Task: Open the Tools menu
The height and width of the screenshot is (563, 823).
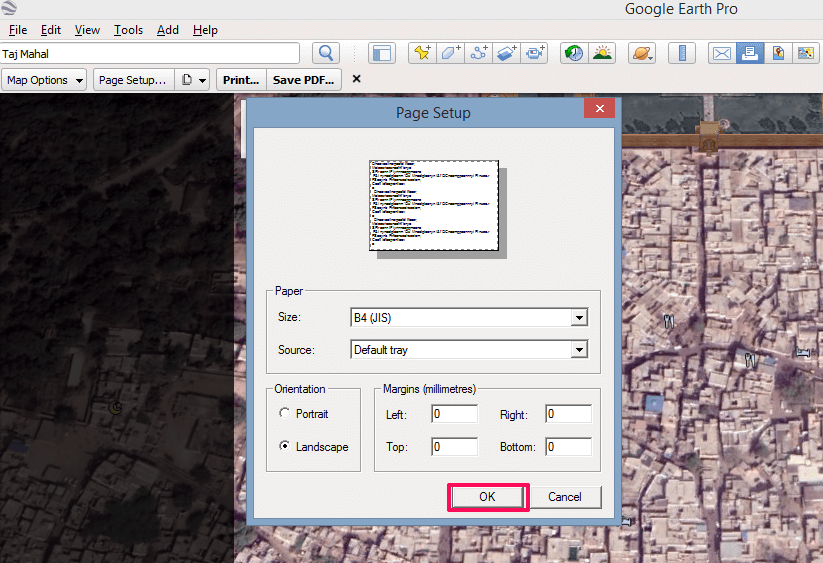Action: (128, 30)
